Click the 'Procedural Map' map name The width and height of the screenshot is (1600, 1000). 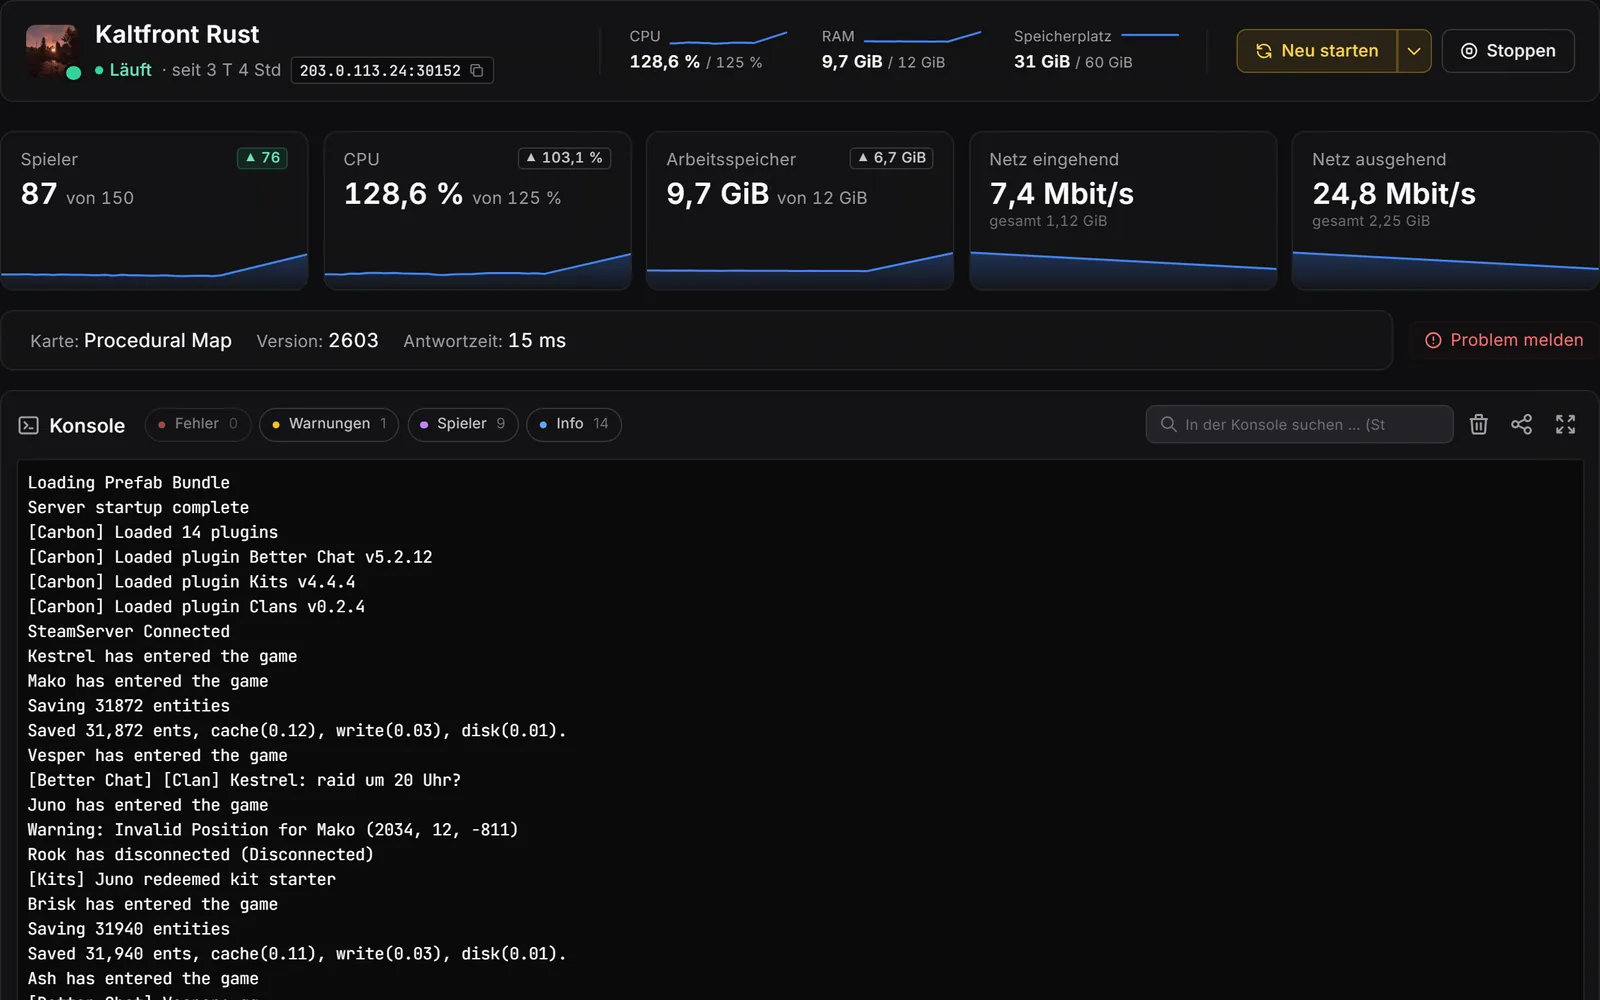(158, 341)
